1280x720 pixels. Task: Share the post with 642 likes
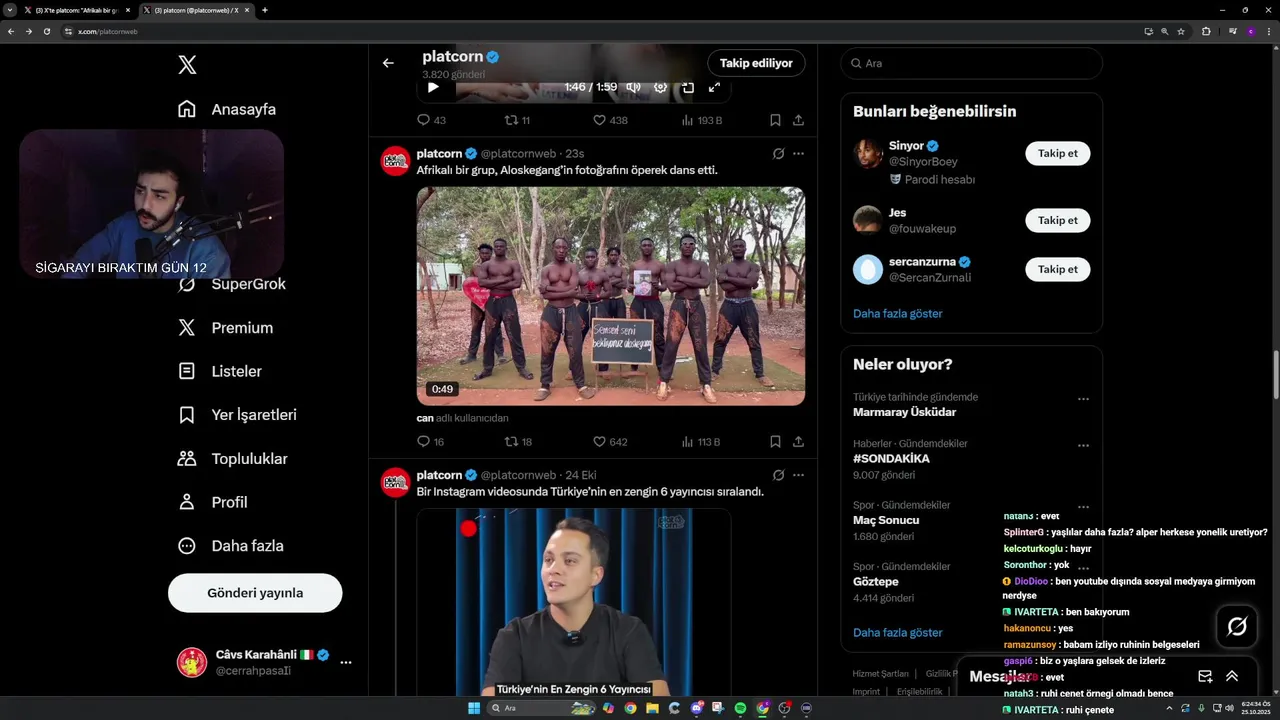click(798, 441)
